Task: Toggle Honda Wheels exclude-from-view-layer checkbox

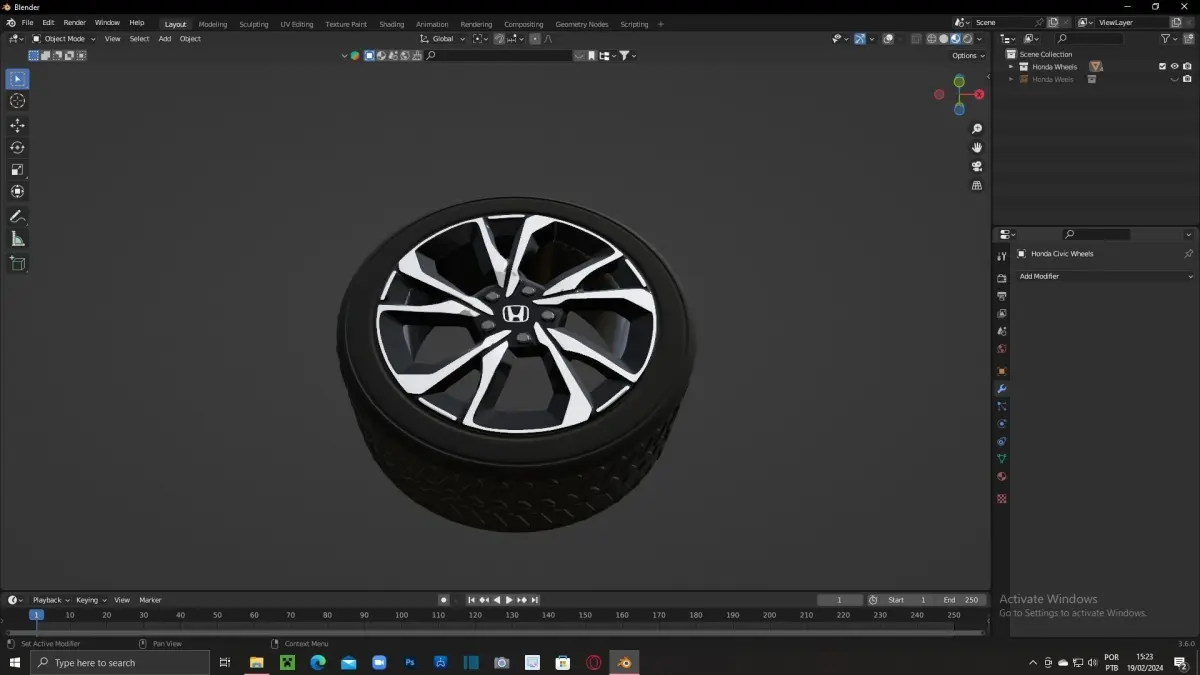Action: pyautogui.click(x=1162, y=67)
